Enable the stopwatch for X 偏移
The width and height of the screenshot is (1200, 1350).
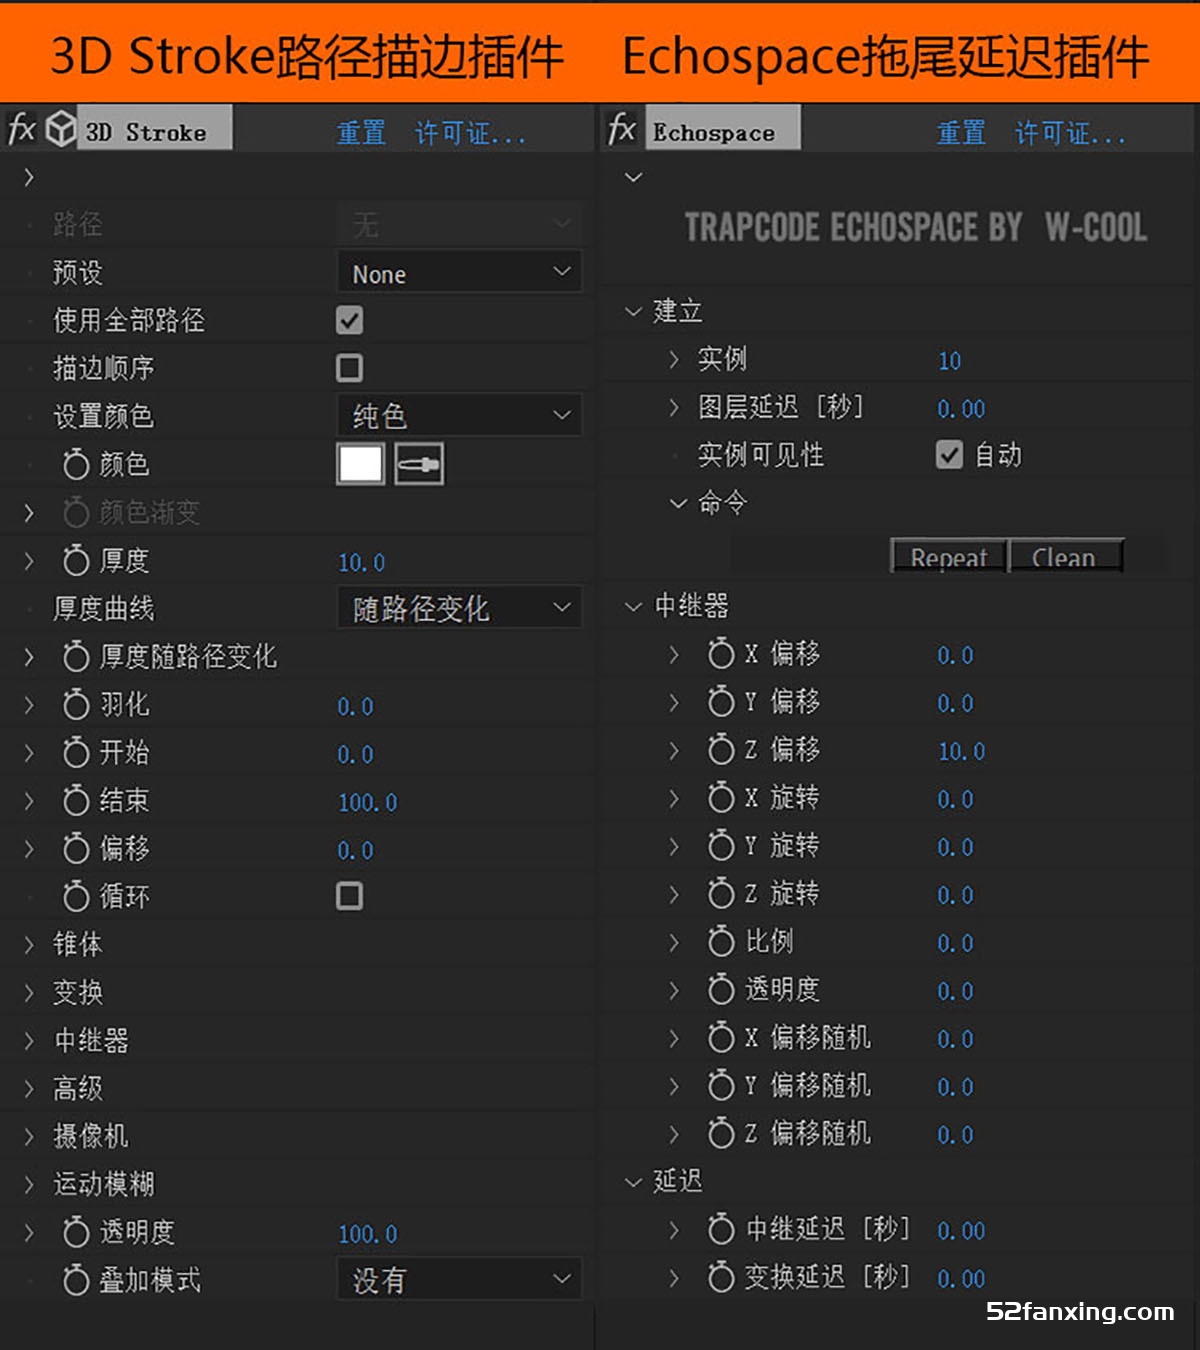[x=721, y=654]
